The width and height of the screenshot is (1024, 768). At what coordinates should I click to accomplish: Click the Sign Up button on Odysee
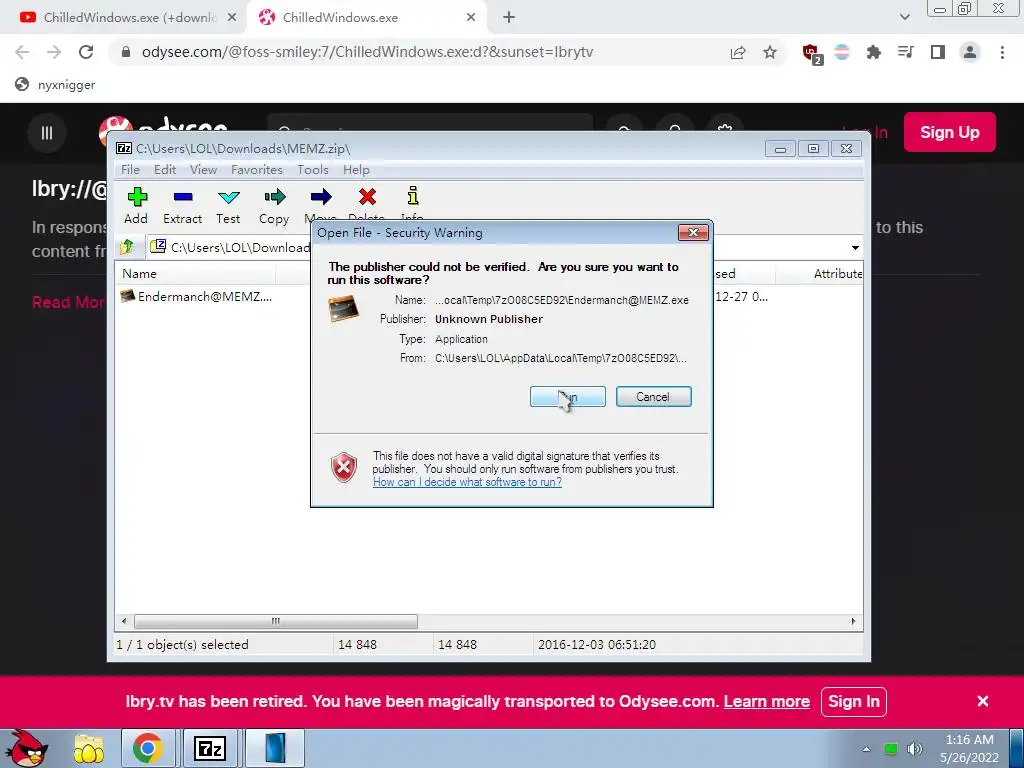point(950,132)
